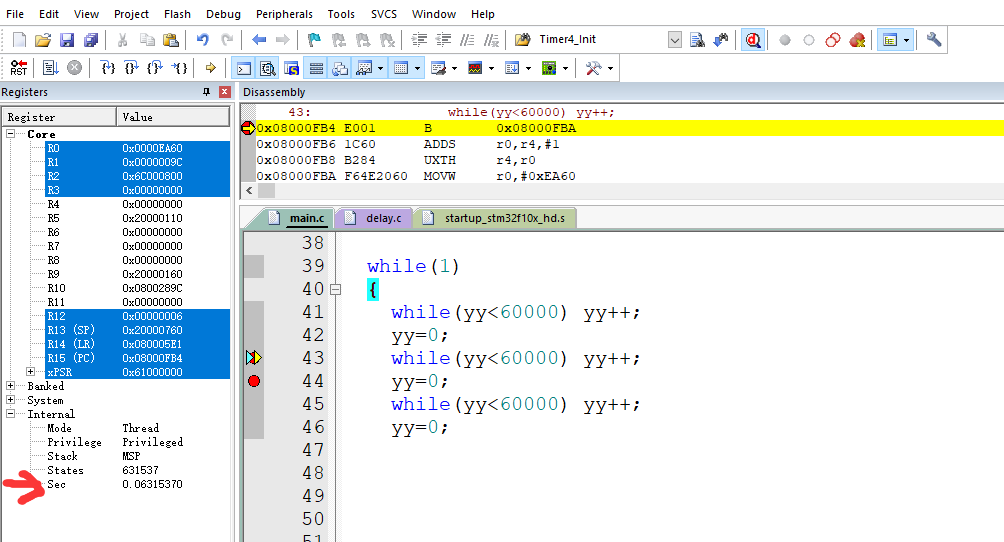Pin the Registers panel
Image resolution: width=1004 pixels, height=542 pixels.
tap(206, 92)
